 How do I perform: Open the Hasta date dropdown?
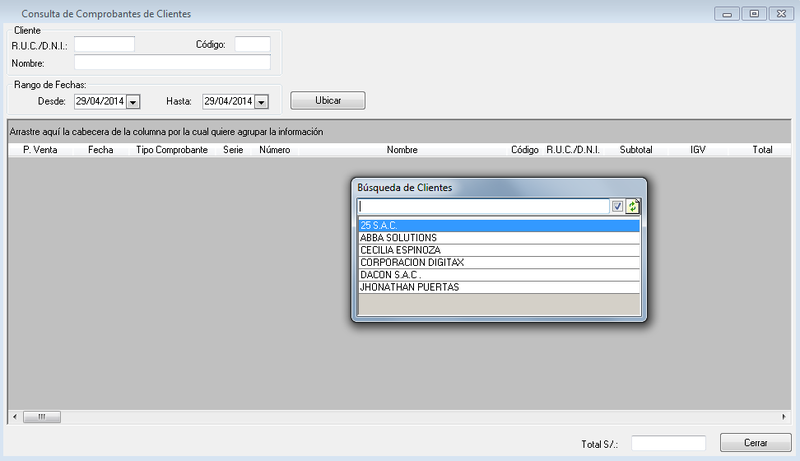[261, 101]
